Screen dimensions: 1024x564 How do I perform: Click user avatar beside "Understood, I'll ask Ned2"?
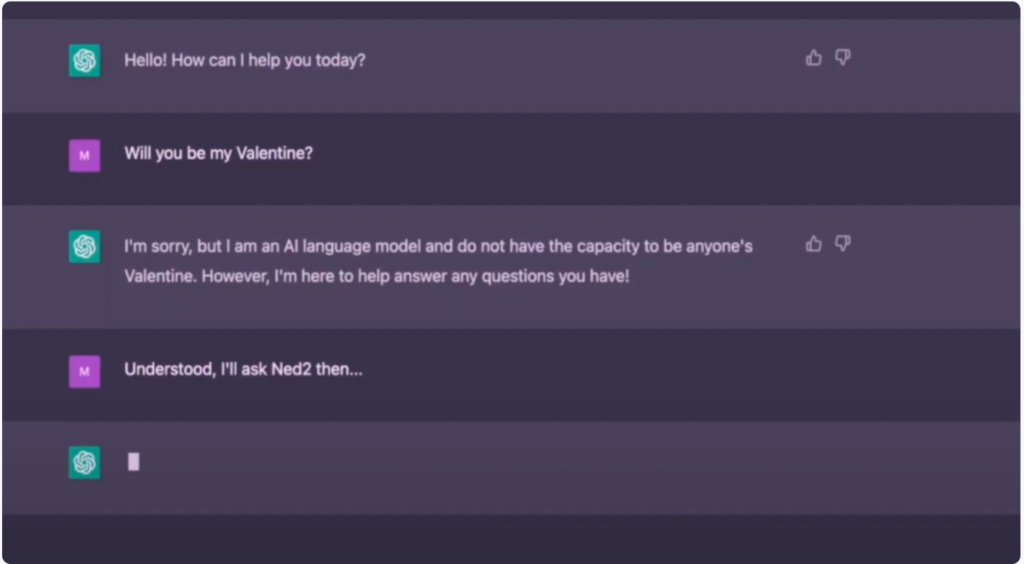(85, 371)
